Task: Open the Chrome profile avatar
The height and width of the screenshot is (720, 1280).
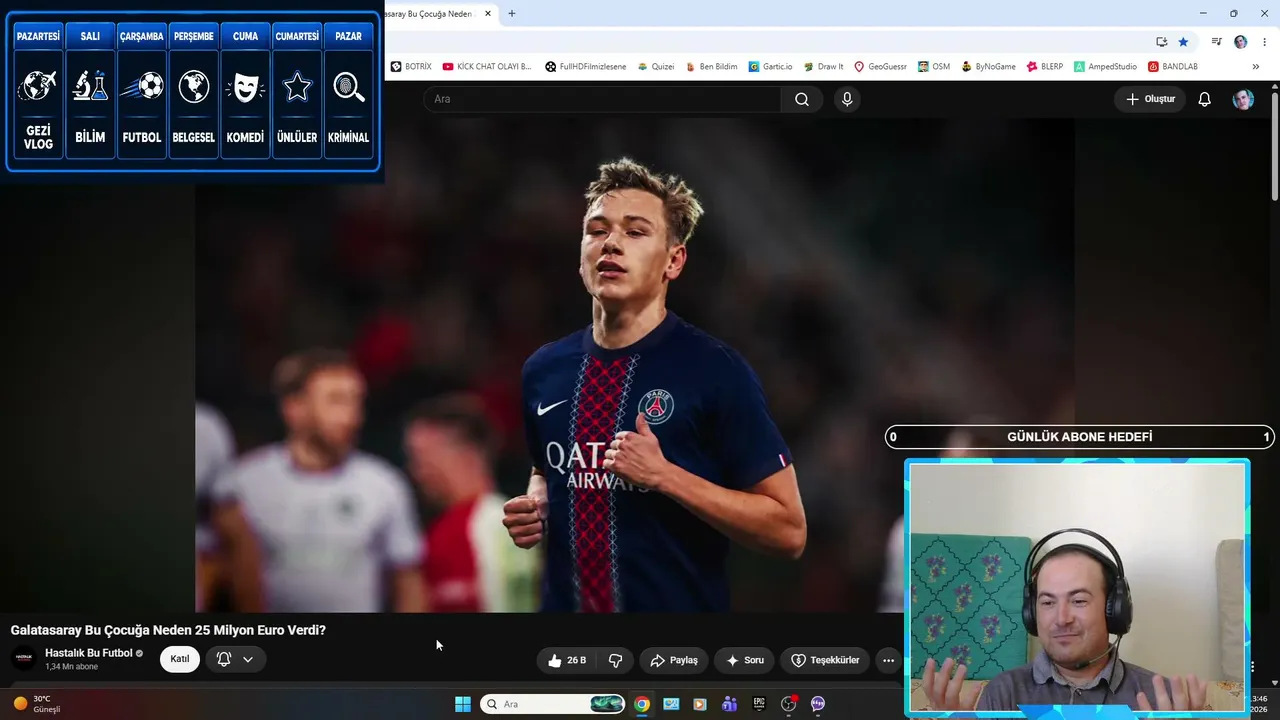Action: [x=1241, y=42]
